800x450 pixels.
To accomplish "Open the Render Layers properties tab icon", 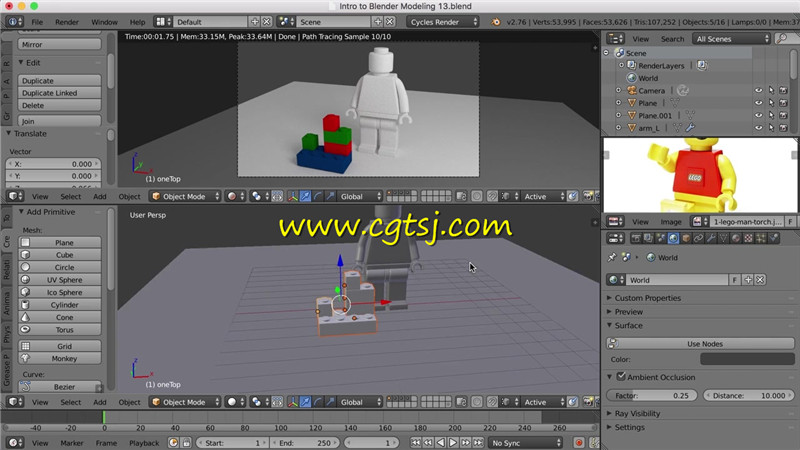I will pos(648,238).
